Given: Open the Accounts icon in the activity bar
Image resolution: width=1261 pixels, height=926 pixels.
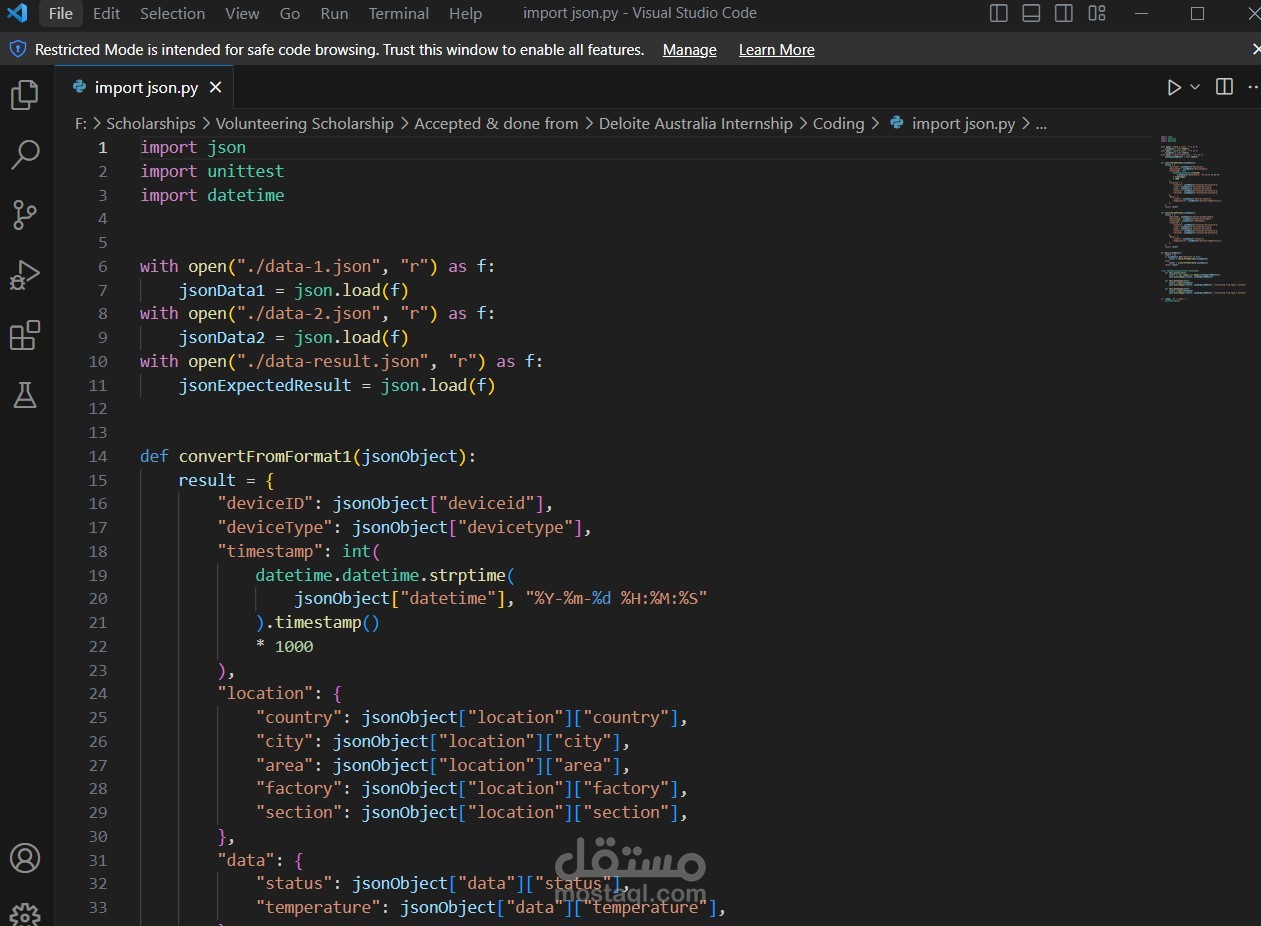Looking at the screenshot, I should 24,858.
